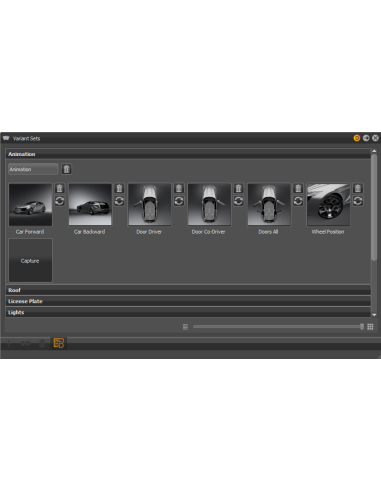Delete the Car Forward variant
Screen dimensions: 381x492
tap(60, 188)
